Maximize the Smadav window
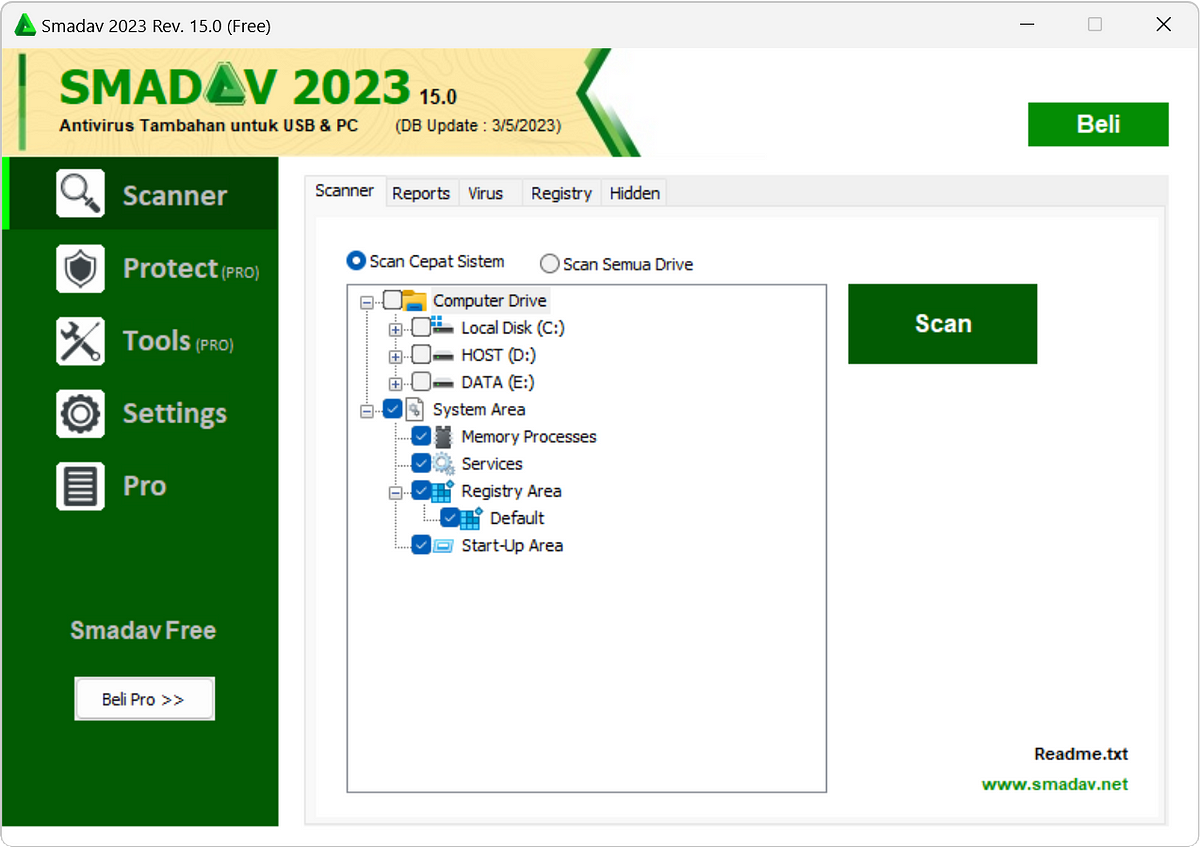 click(x=1095, y=25)
